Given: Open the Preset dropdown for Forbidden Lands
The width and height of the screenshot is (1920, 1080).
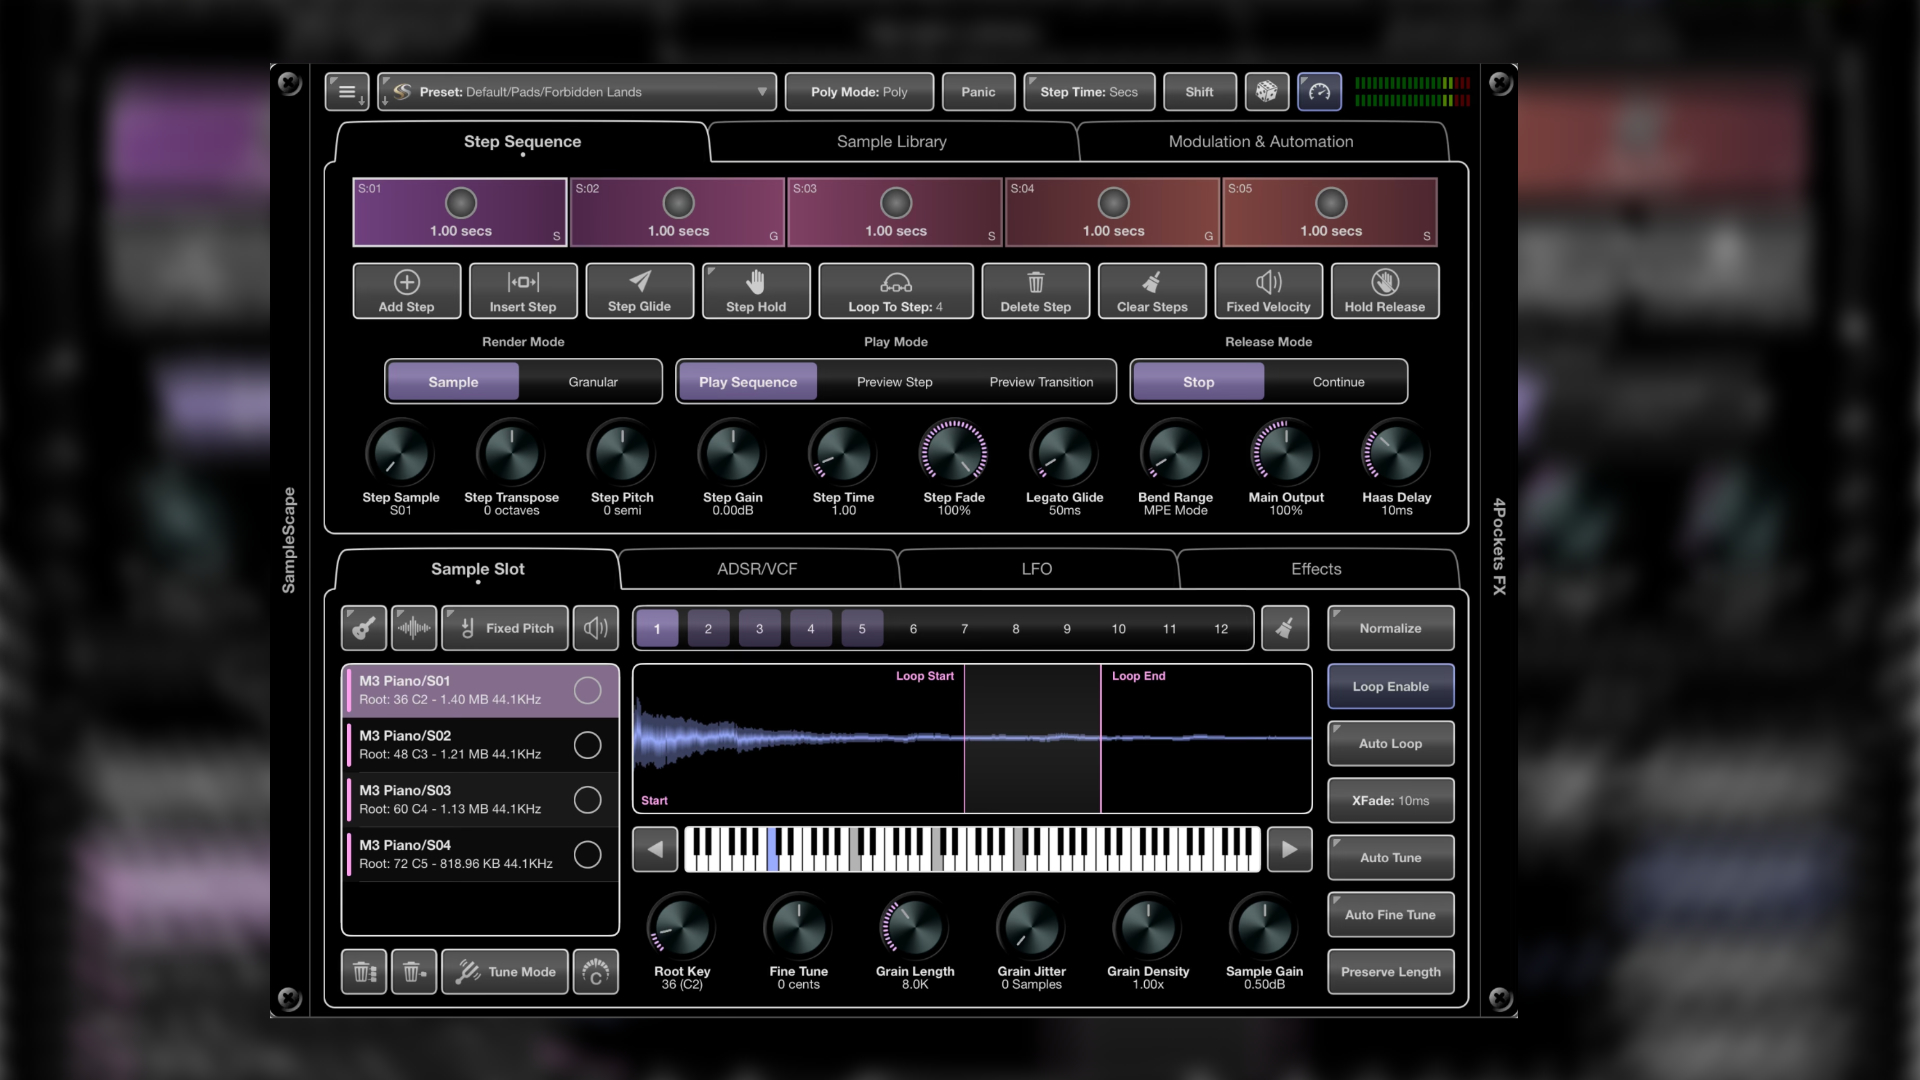Looking at the screenshot, I should tap(576, 91).
